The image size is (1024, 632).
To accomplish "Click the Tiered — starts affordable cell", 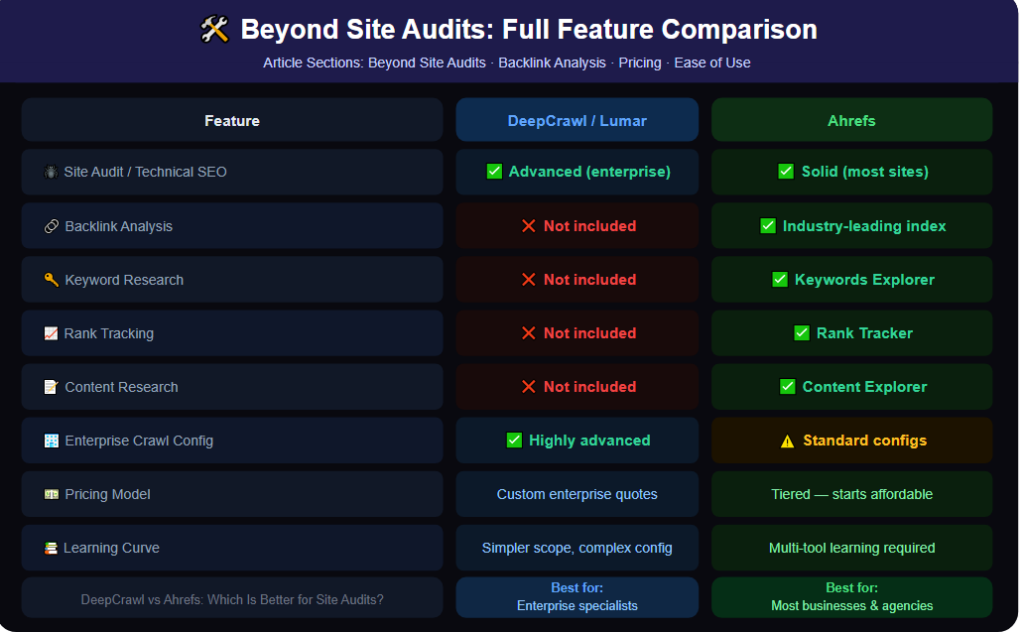I will tap(852, 494).
